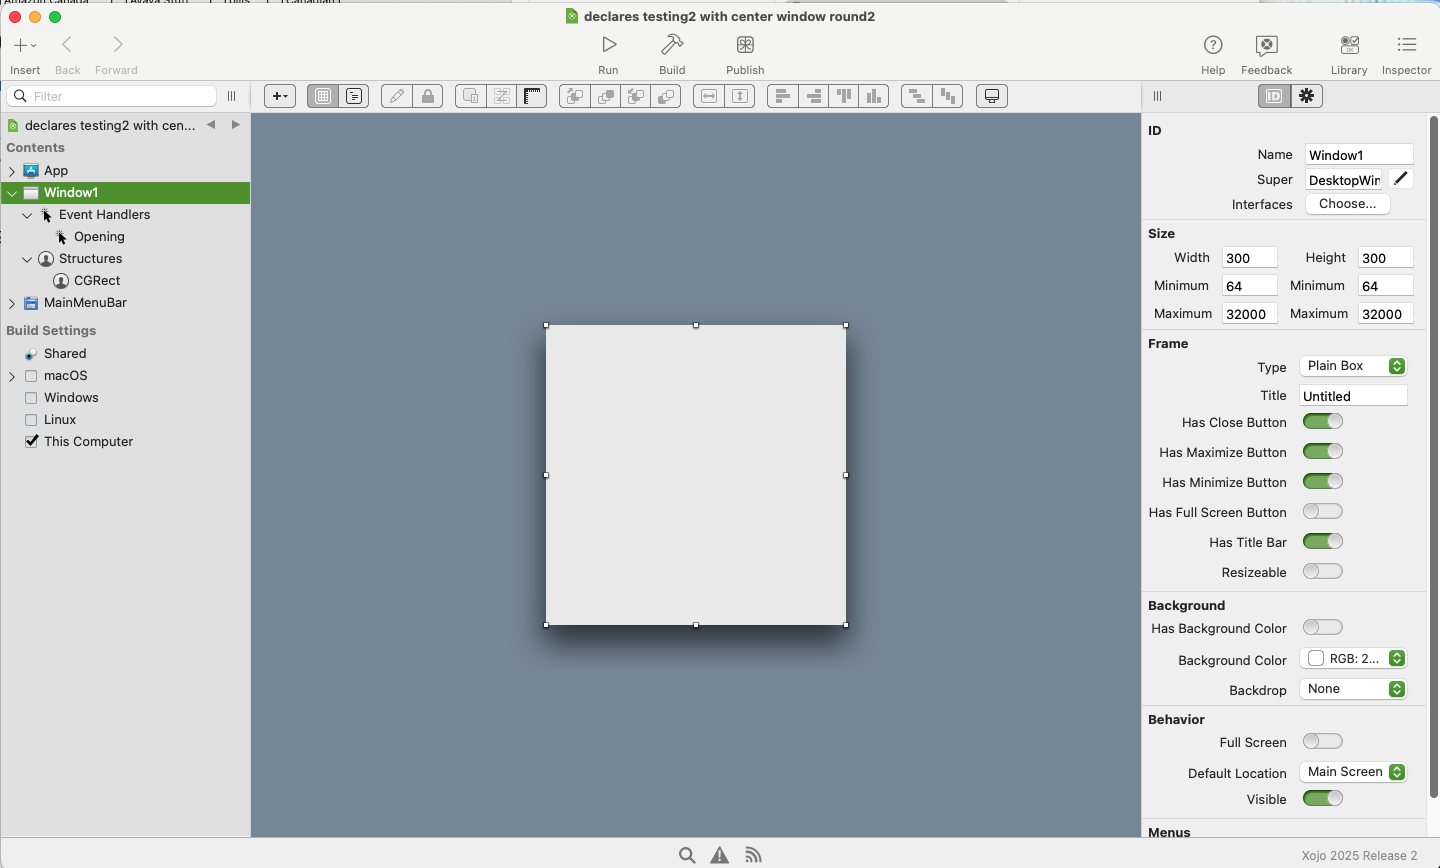Click the warning triangle icon in the bottom bar
Screen dimensions: 1440x868
tap(719, 855)
